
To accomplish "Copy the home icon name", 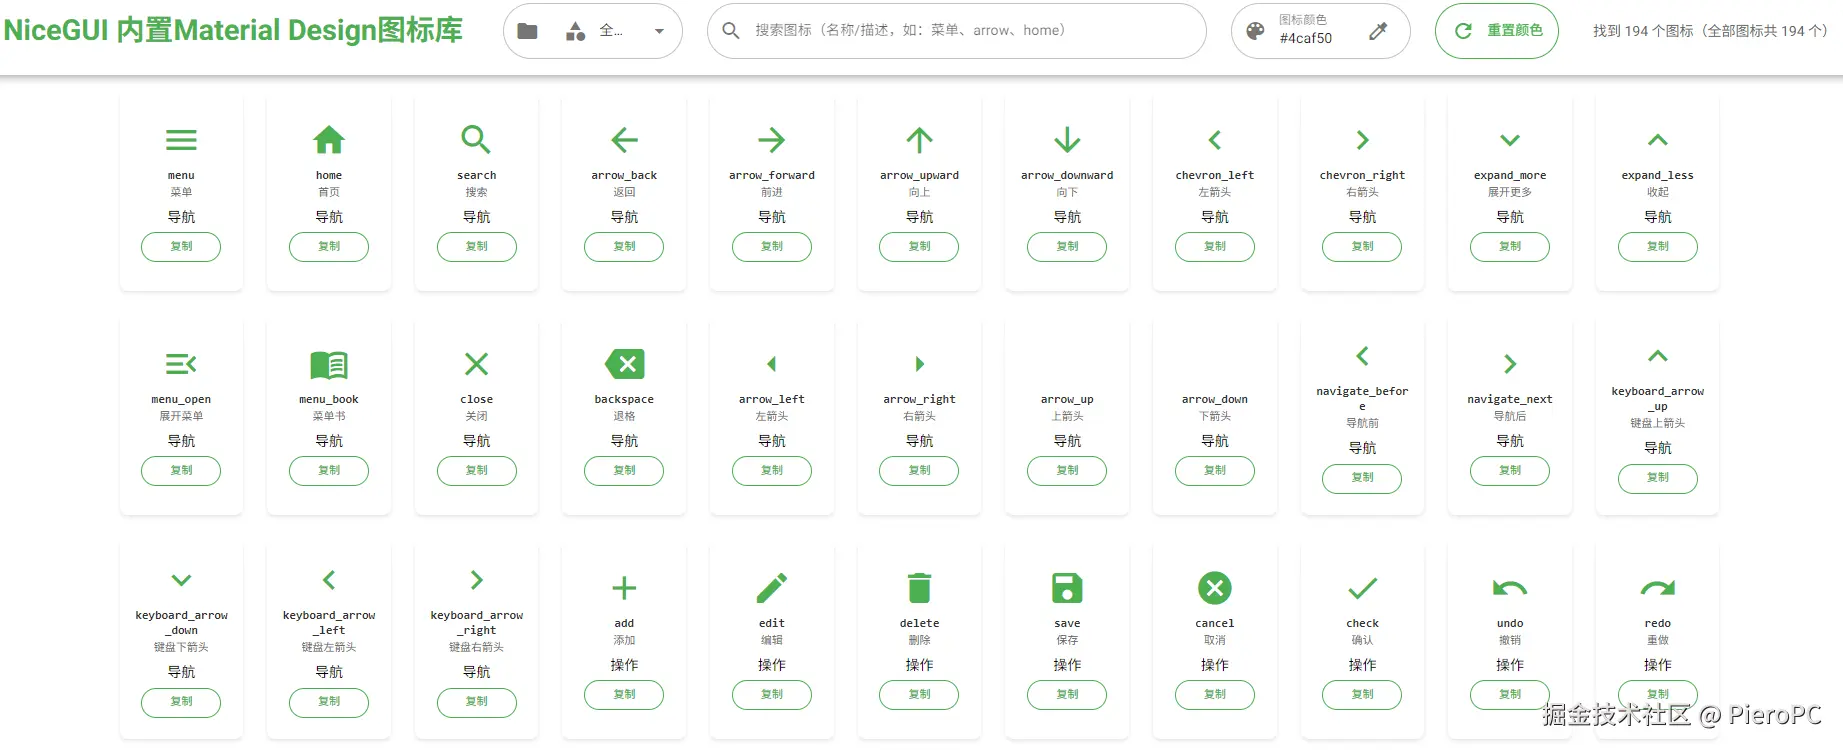I will tap(329, 247).
